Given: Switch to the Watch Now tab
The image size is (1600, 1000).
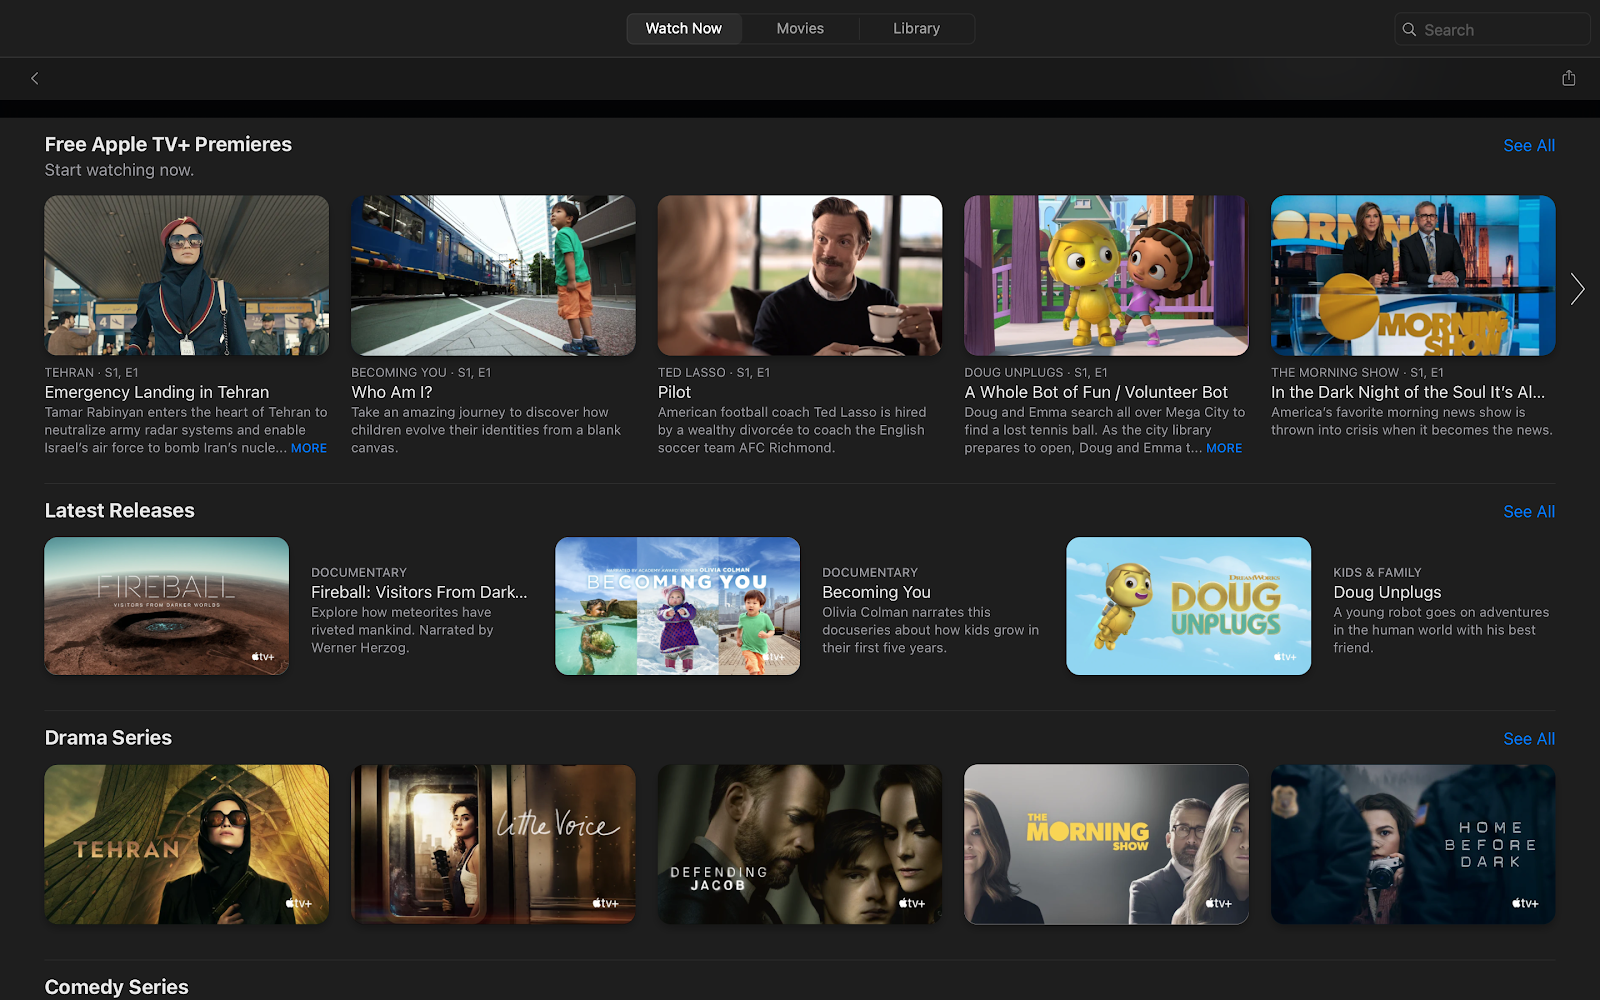Looking at the screenshot, I should [x=684, y=29].
